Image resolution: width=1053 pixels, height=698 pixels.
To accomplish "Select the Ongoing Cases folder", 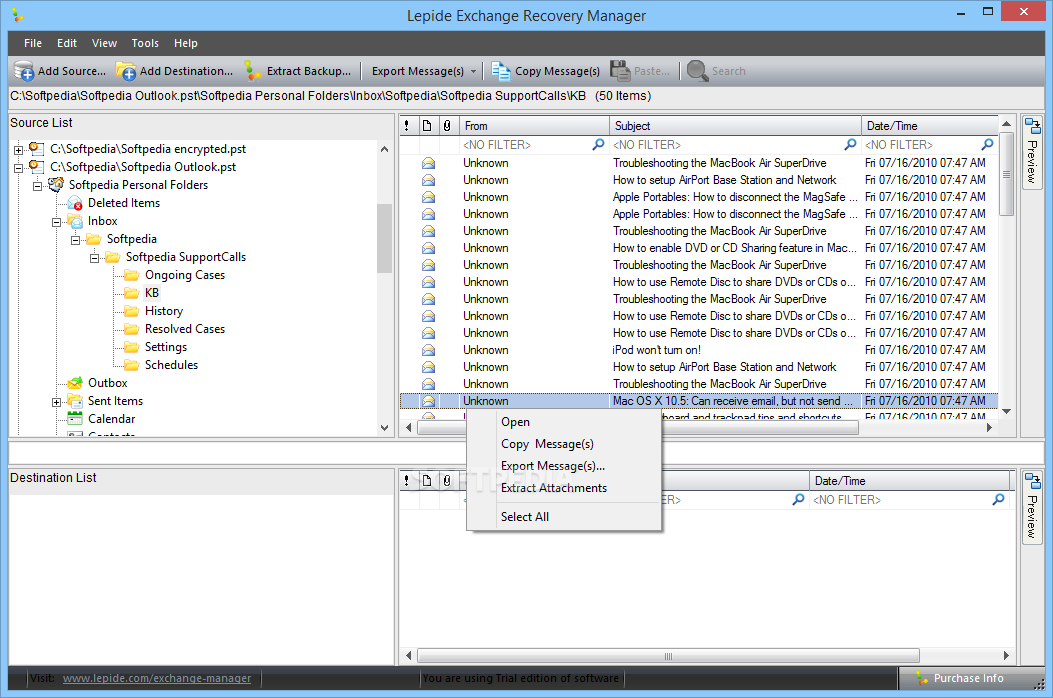I will click(185, 275).
